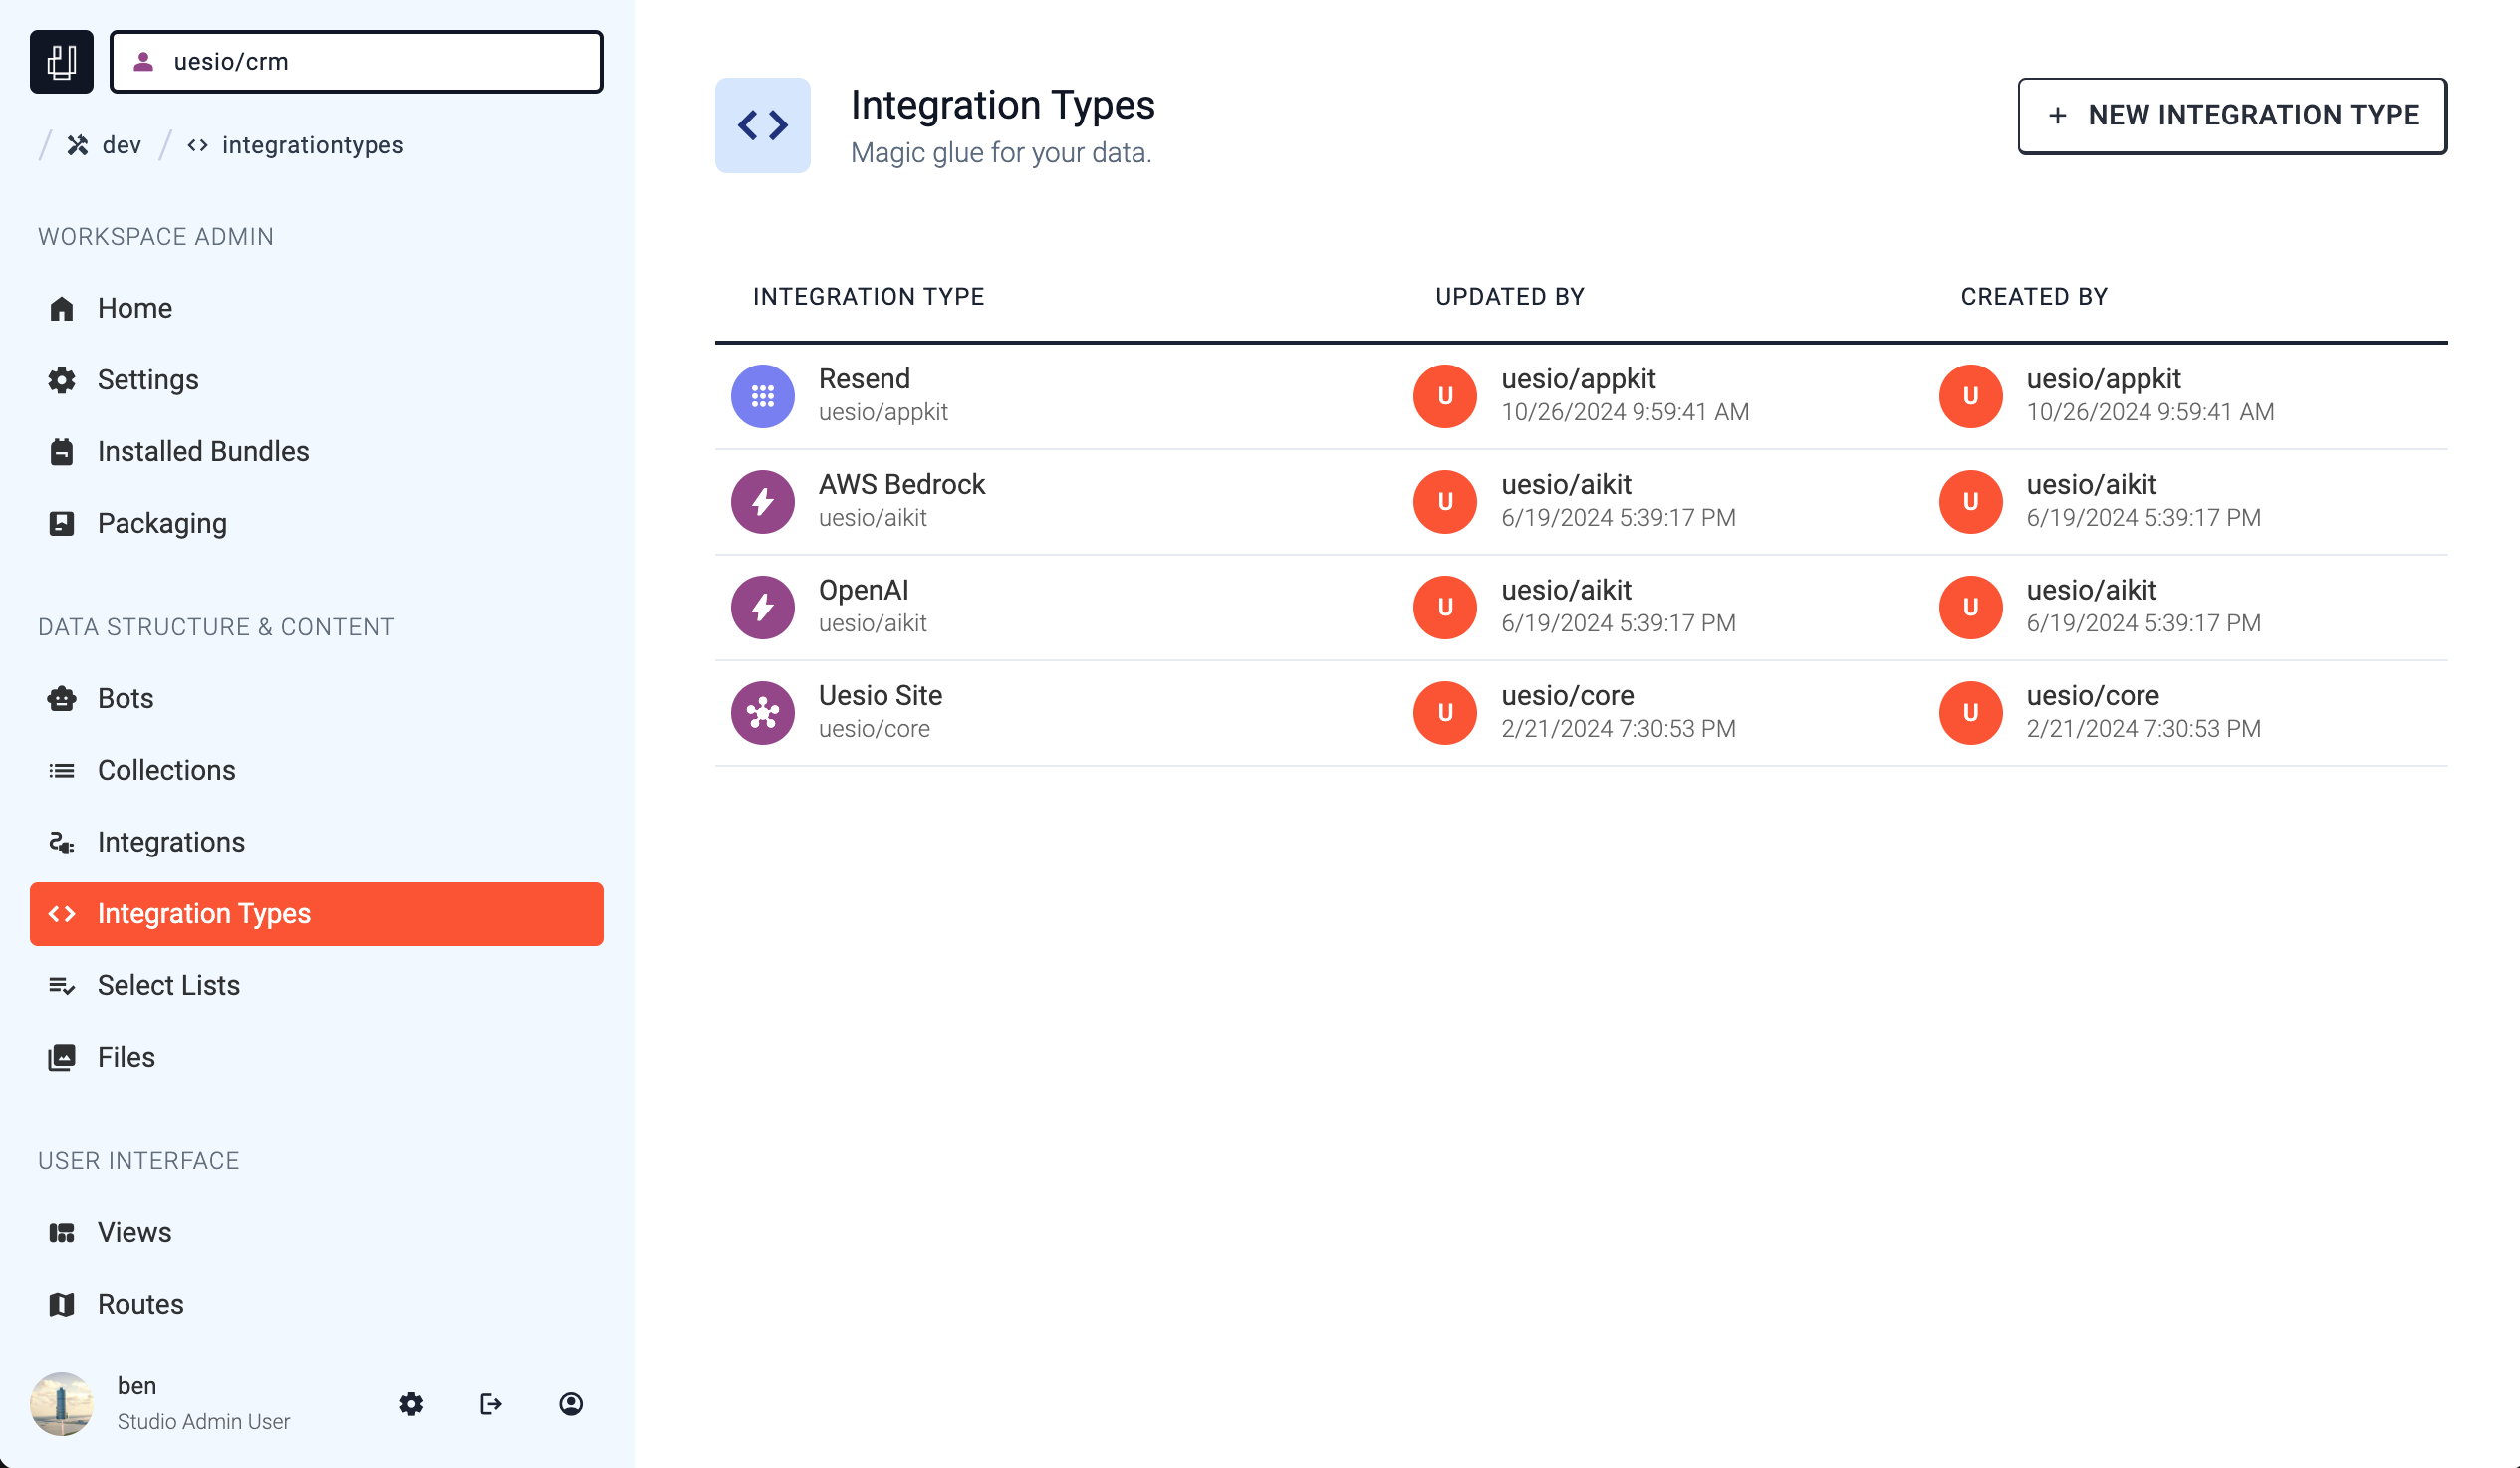
Task: Click the Home icon in sidebar
Action: pos(61,308)
